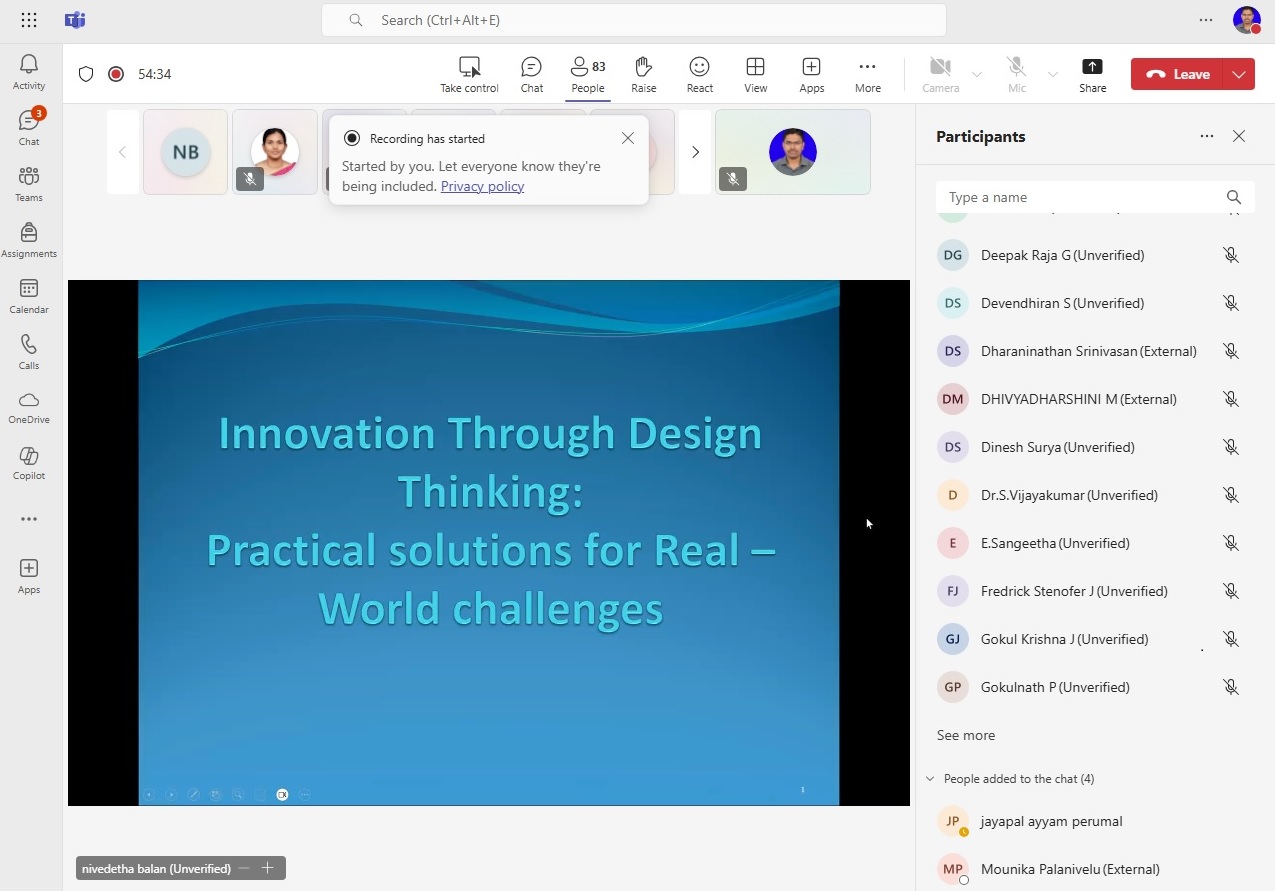Screen dimensions: 1275x891
Task: Open the dropdown arrow beside Leave
Action: tap(1239, 74)
